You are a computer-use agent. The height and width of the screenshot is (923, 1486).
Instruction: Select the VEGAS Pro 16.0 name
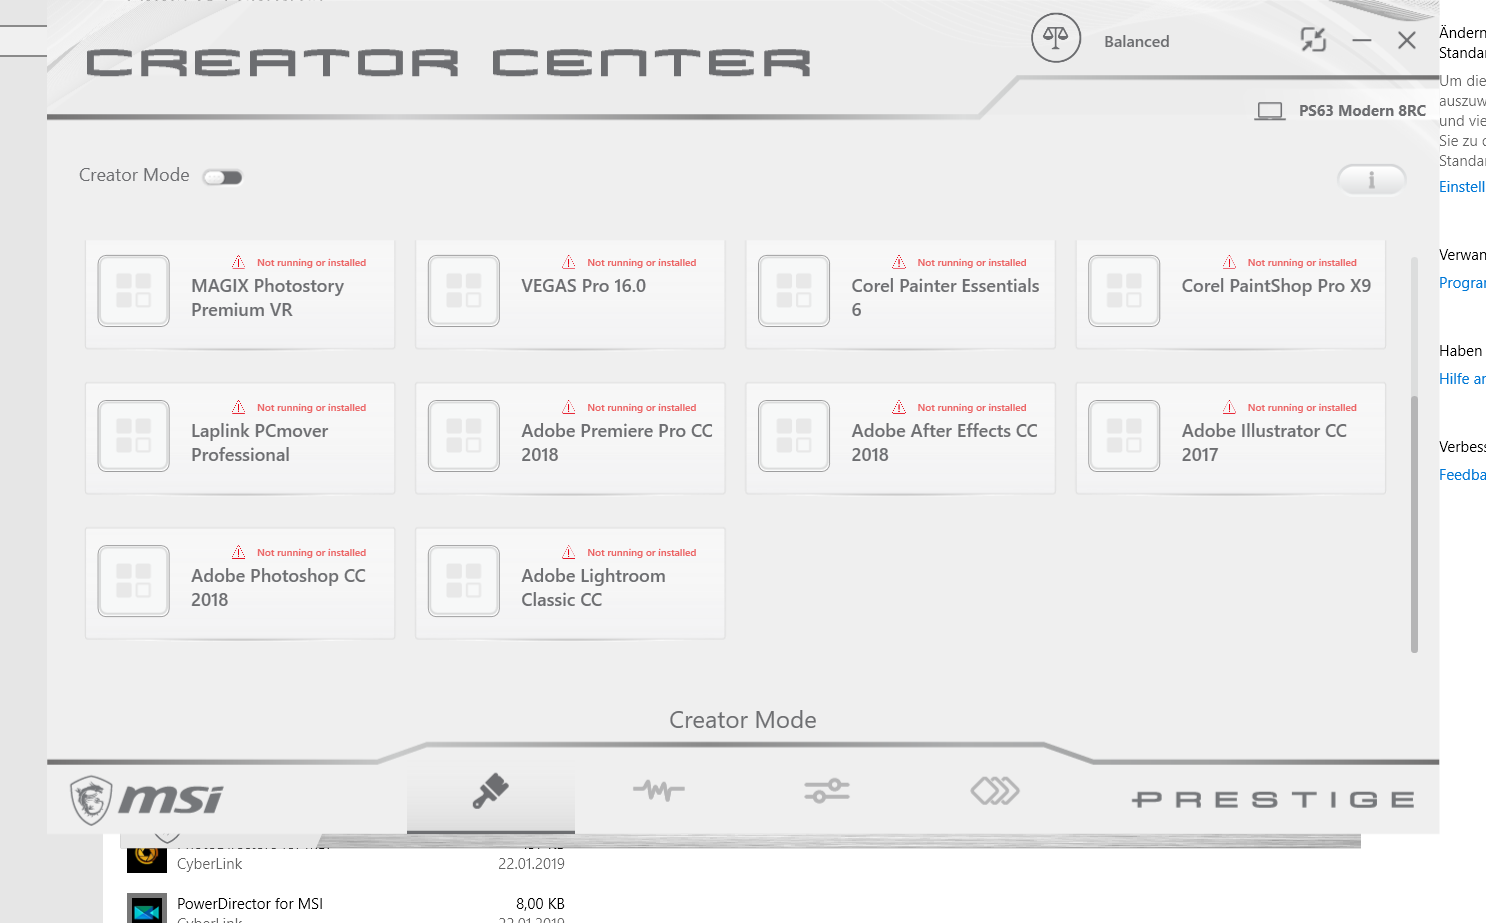pos(583,286)
